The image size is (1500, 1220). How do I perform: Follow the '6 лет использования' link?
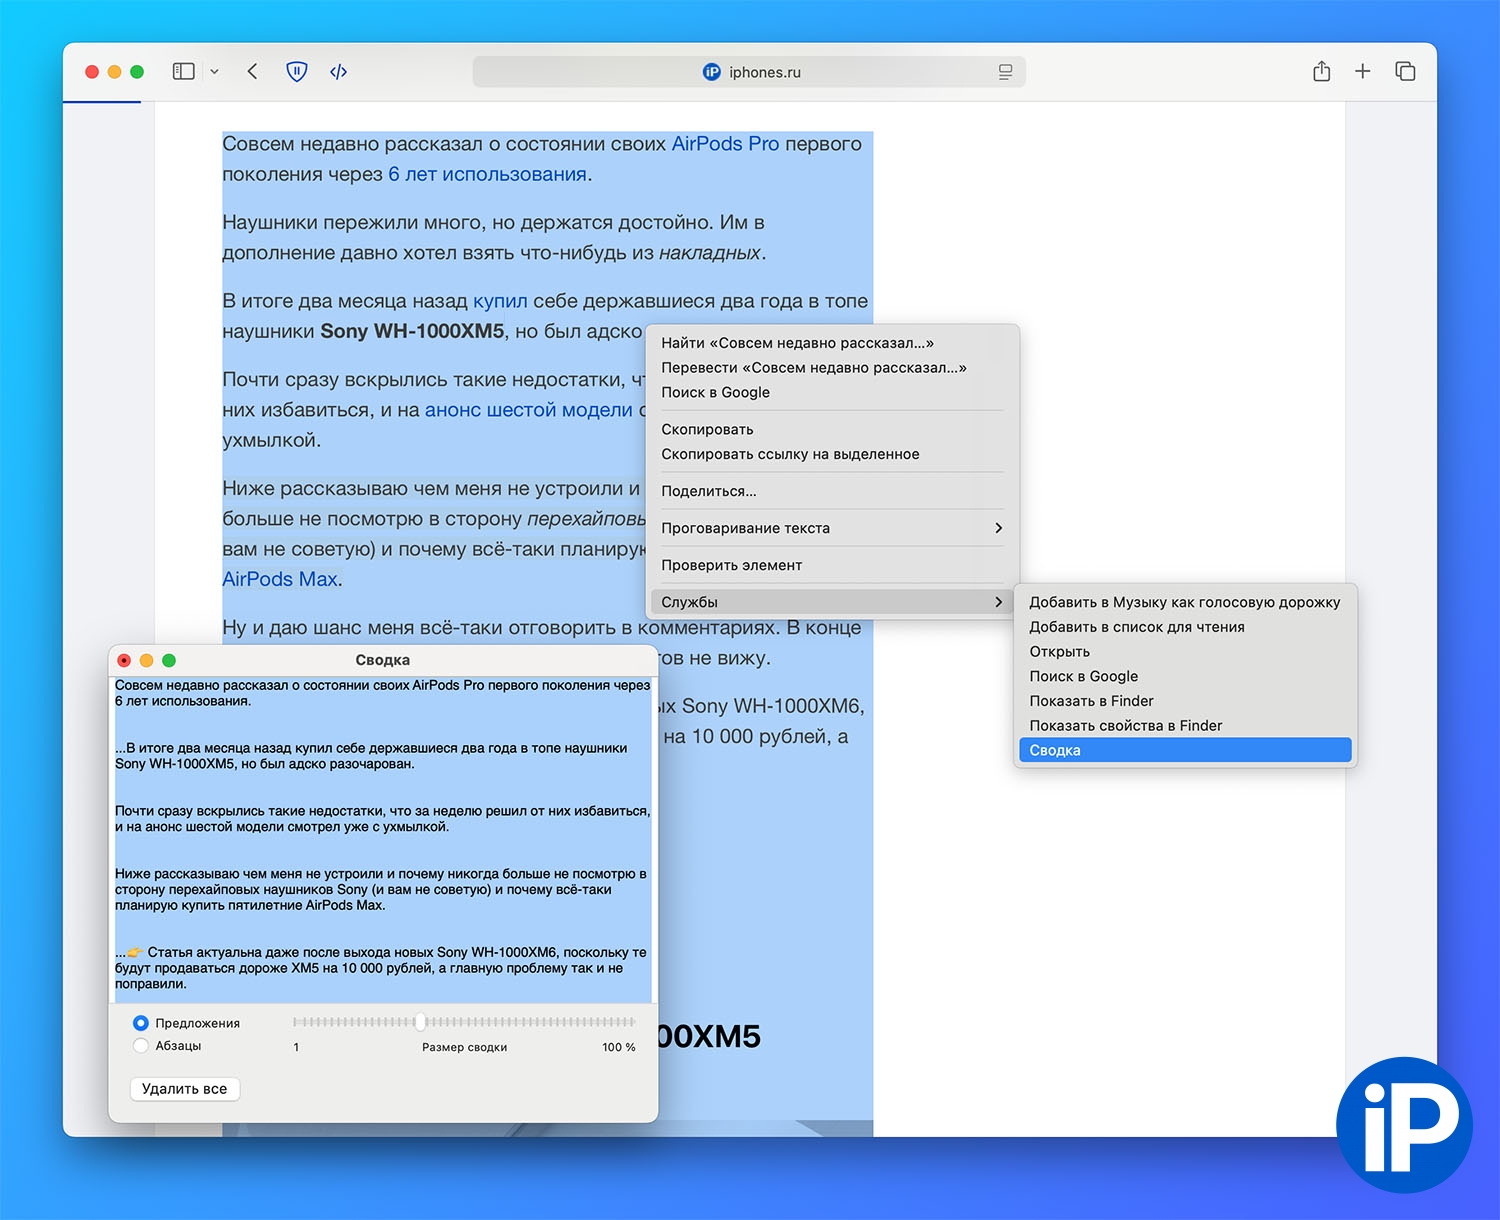click(x=487, y=174)
